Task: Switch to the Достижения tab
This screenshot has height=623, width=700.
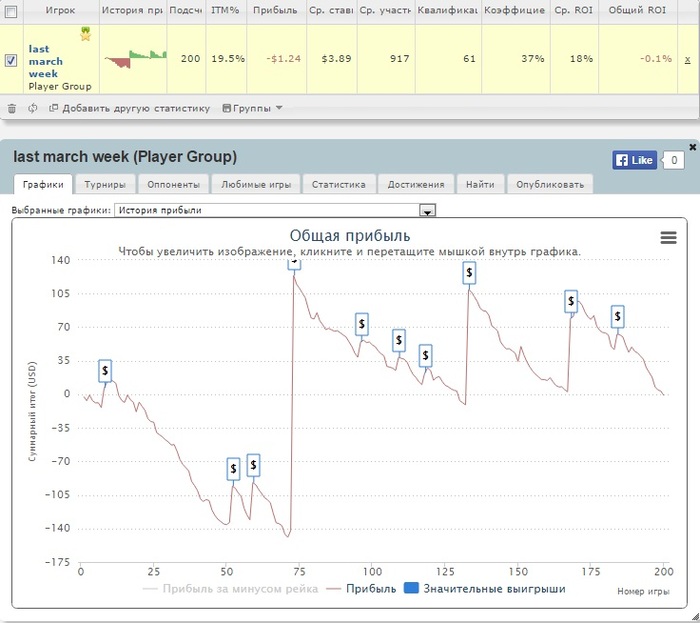Action: (416, 184)
